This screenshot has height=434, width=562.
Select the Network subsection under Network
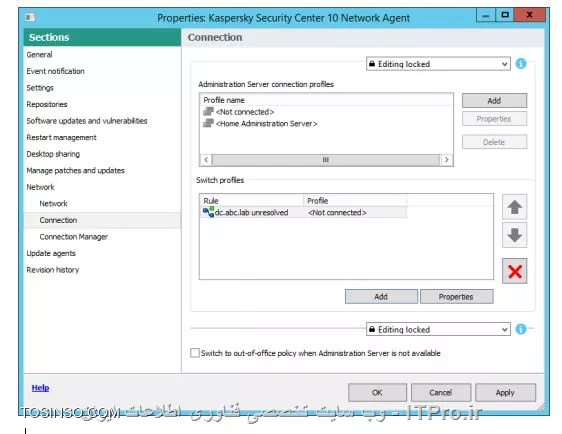coord(53,204)
